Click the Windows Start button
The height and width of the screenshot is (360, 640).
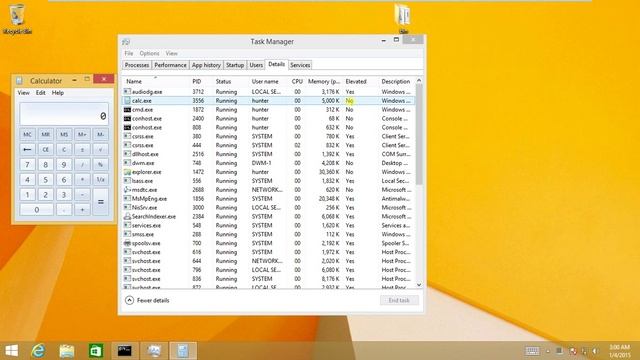pos(11,351)
